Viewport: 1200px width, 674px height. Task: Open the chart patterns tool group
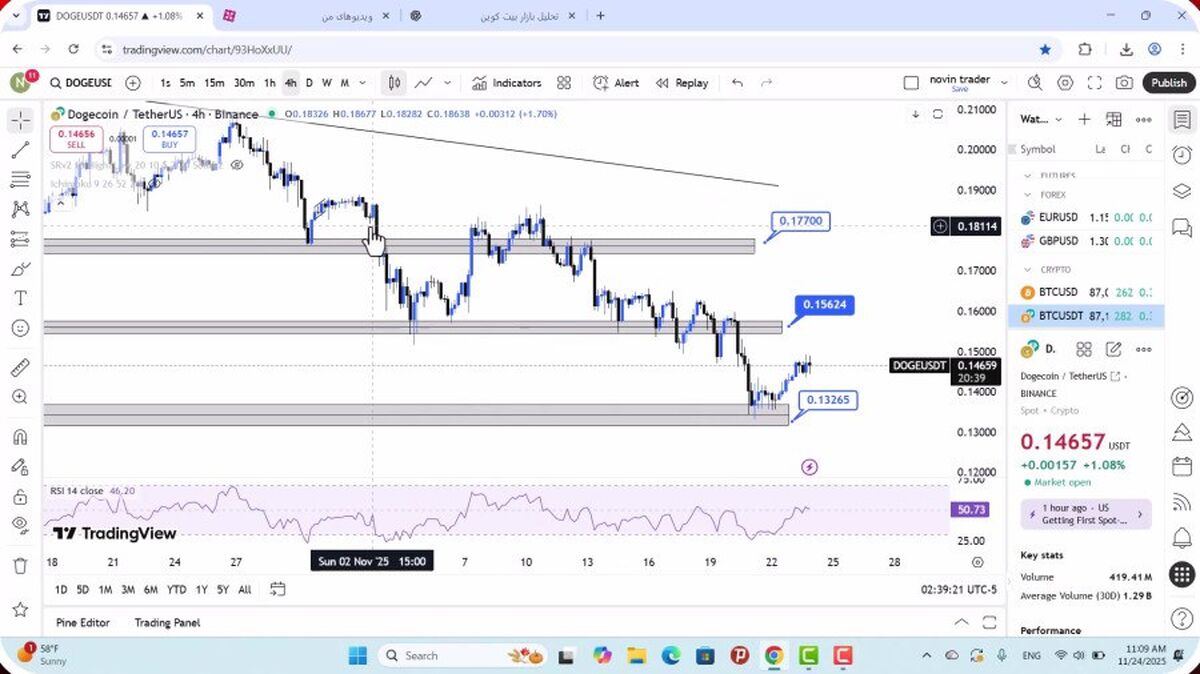[x=20, y=209]
